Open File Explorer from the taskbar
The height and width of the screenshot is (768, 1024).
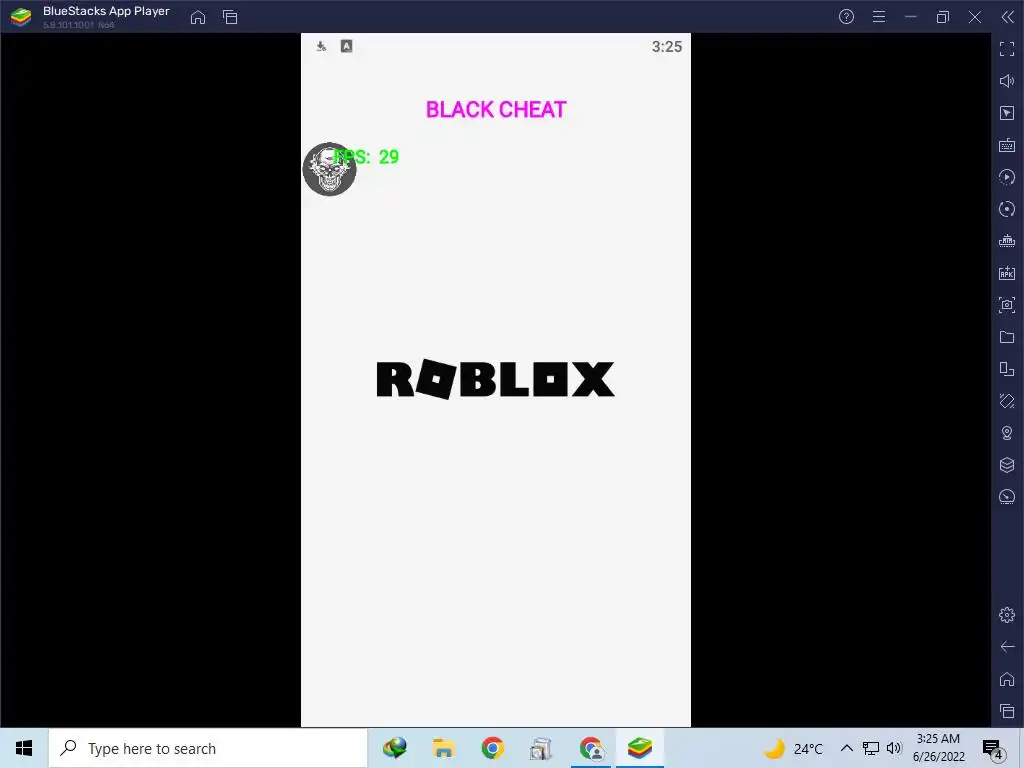pyautogui.click(x=443, y=748)
